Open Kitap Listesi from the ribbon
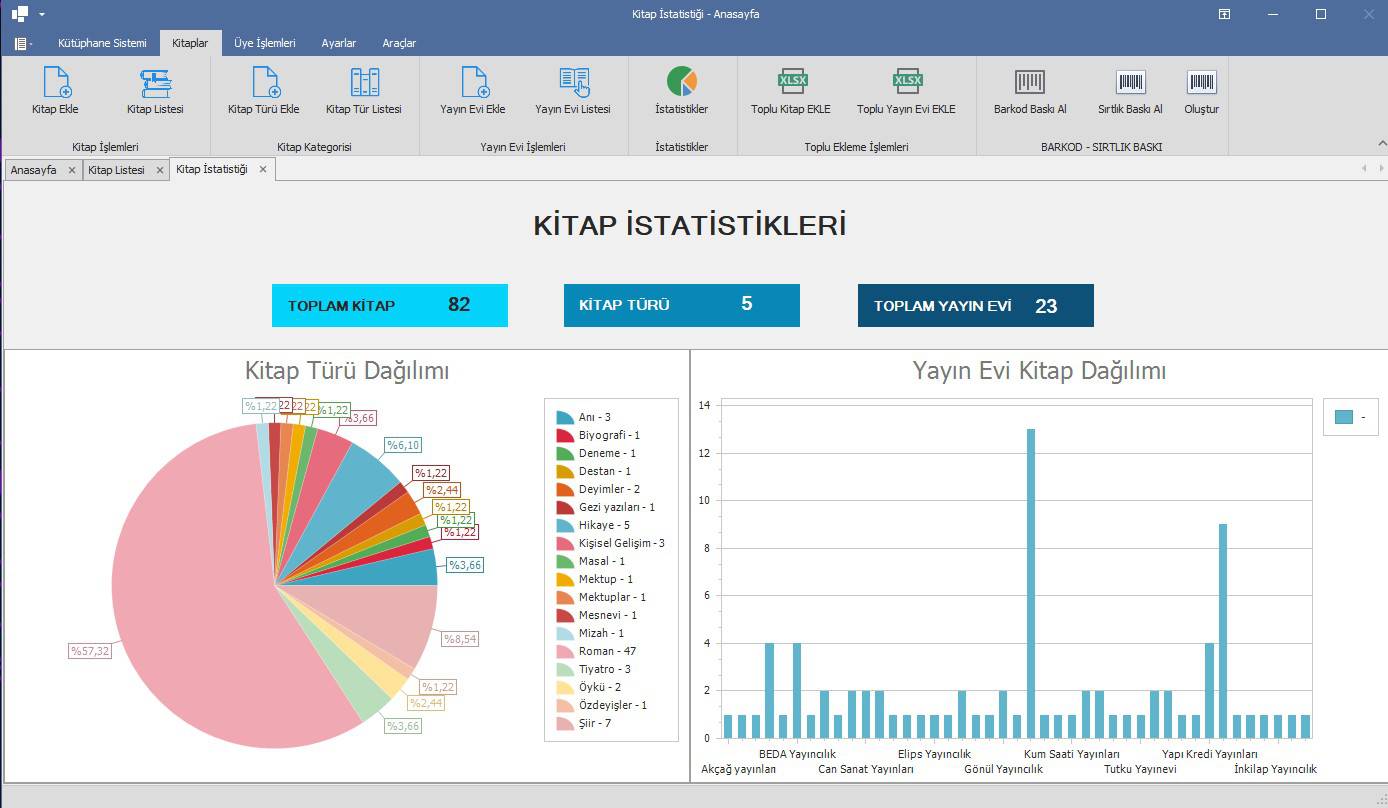The width and height of the screenshot is (1388, 808). click(x=155, y=91)
